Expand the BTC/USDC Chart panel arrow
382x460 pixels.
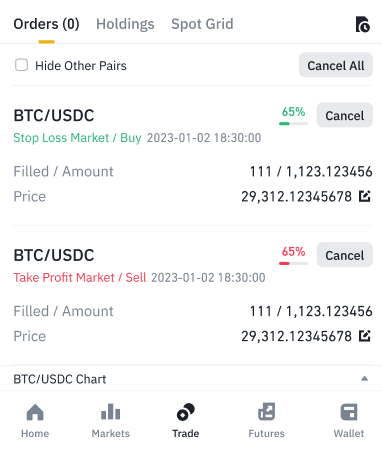(x=365, y=379)
